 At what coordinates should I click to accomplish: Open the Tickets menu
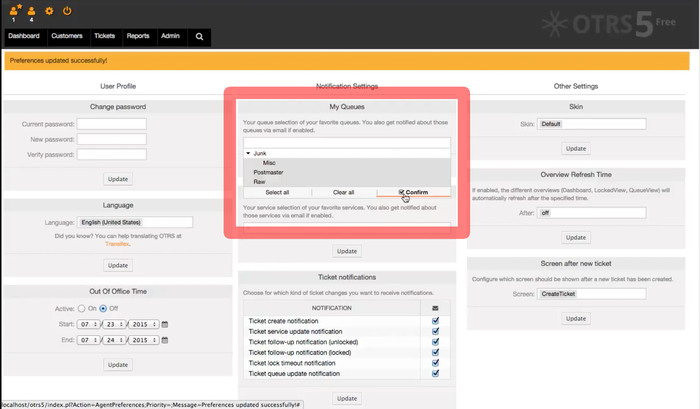[104, 36]
